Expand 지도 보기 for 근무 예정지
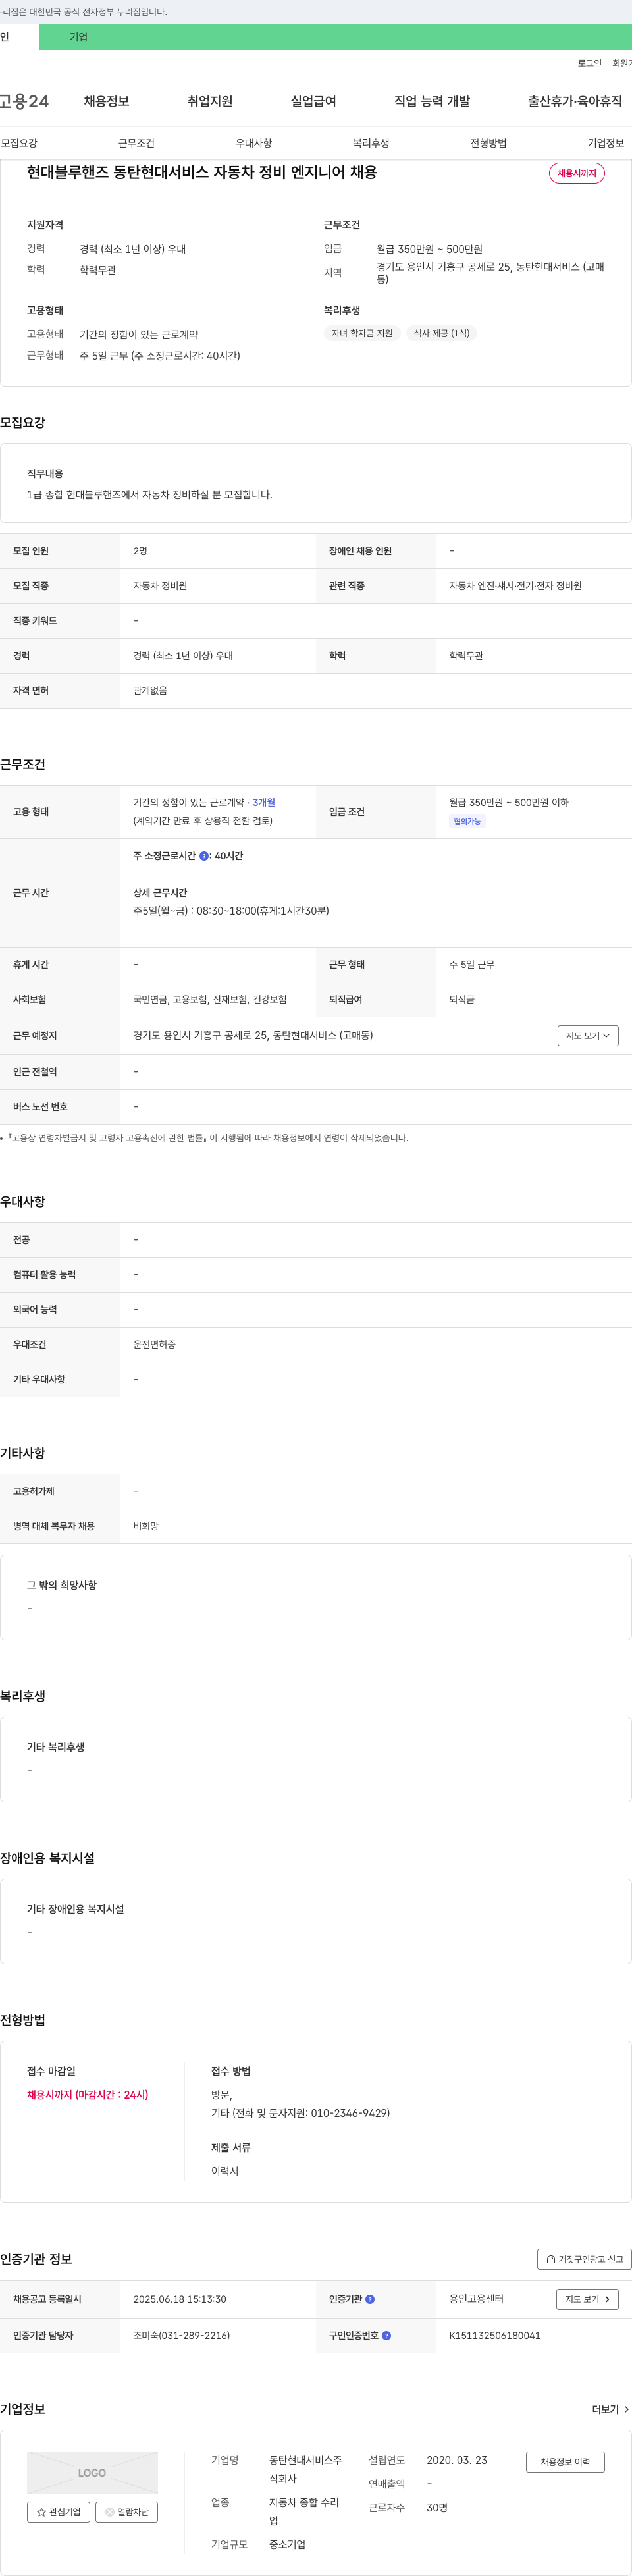Viewport: 632px width, 2576px height. [588, 1036]
